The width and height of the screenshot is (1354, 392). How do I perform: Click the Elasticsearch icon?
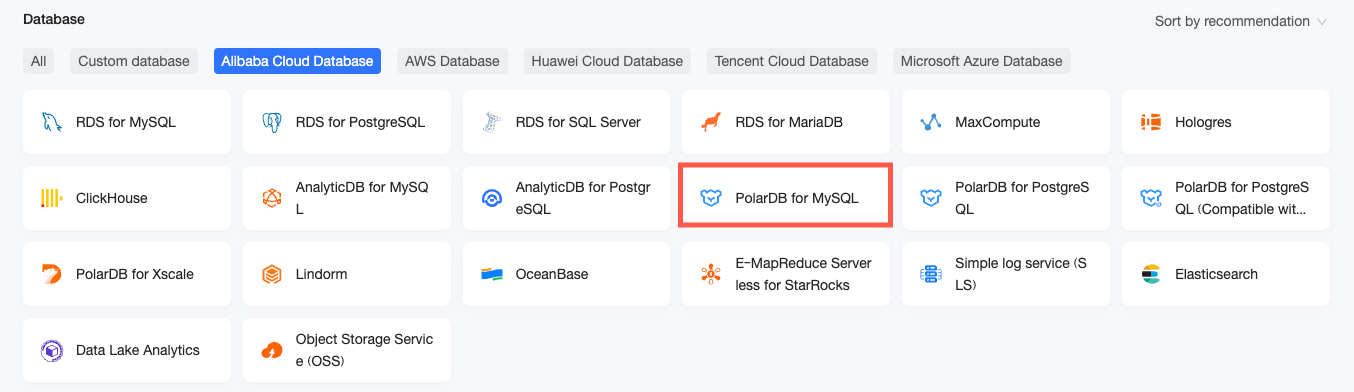pyautogui.click(x=1151, y=274)
